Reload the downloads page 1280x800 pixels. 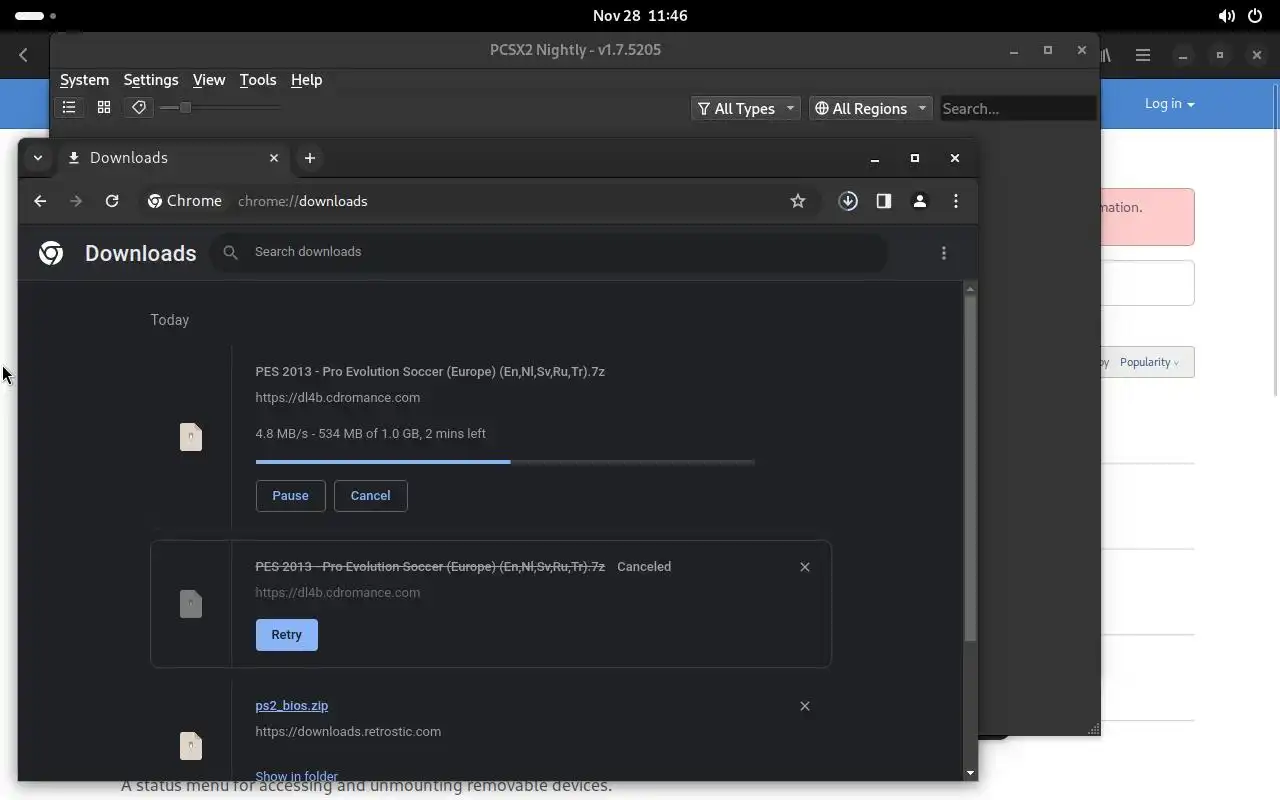tap(112, 201)
